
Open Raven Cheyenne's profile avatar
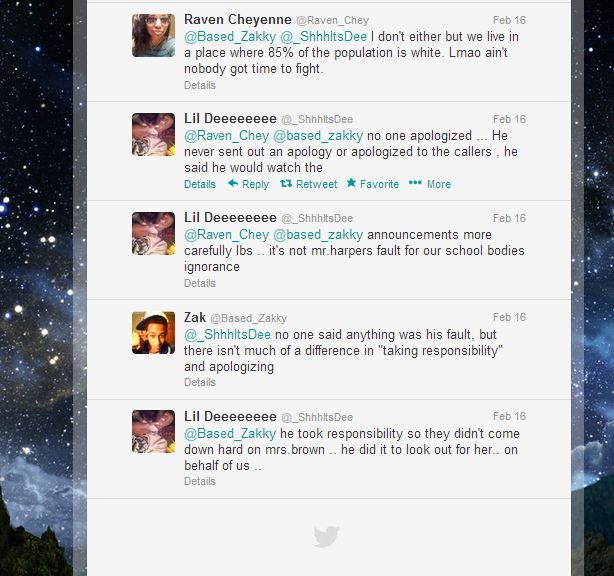(154, 36)
